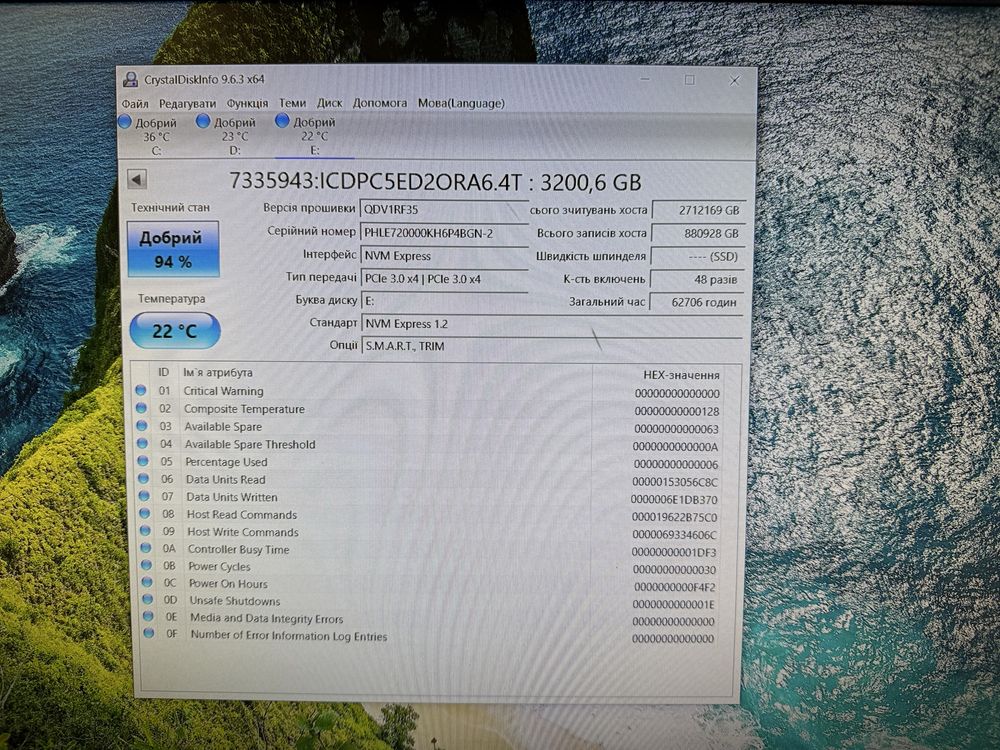Select the Data Units Read row
Image resolution: width=1000 pixels, height=750 pixels.
click(x=427, y=480)
